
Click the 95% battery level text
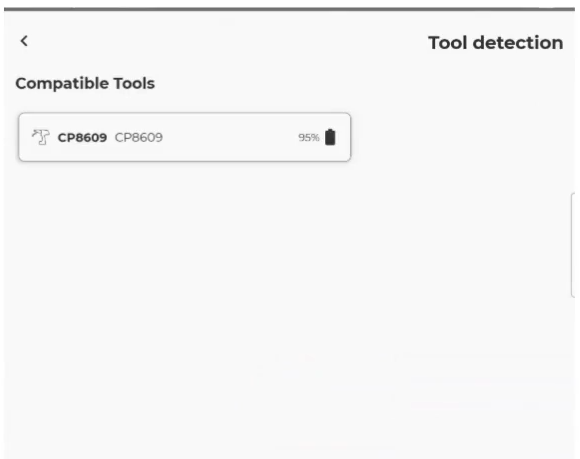pyautogui.click(x=309, y=138)
